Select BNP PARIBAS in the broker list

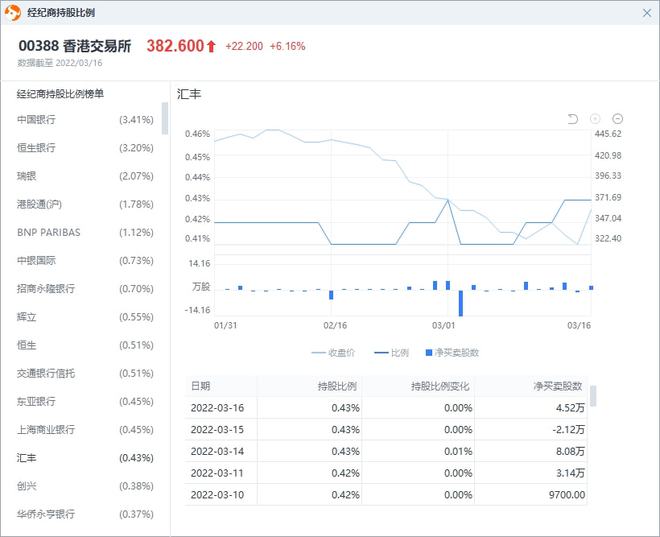point(85,232)
